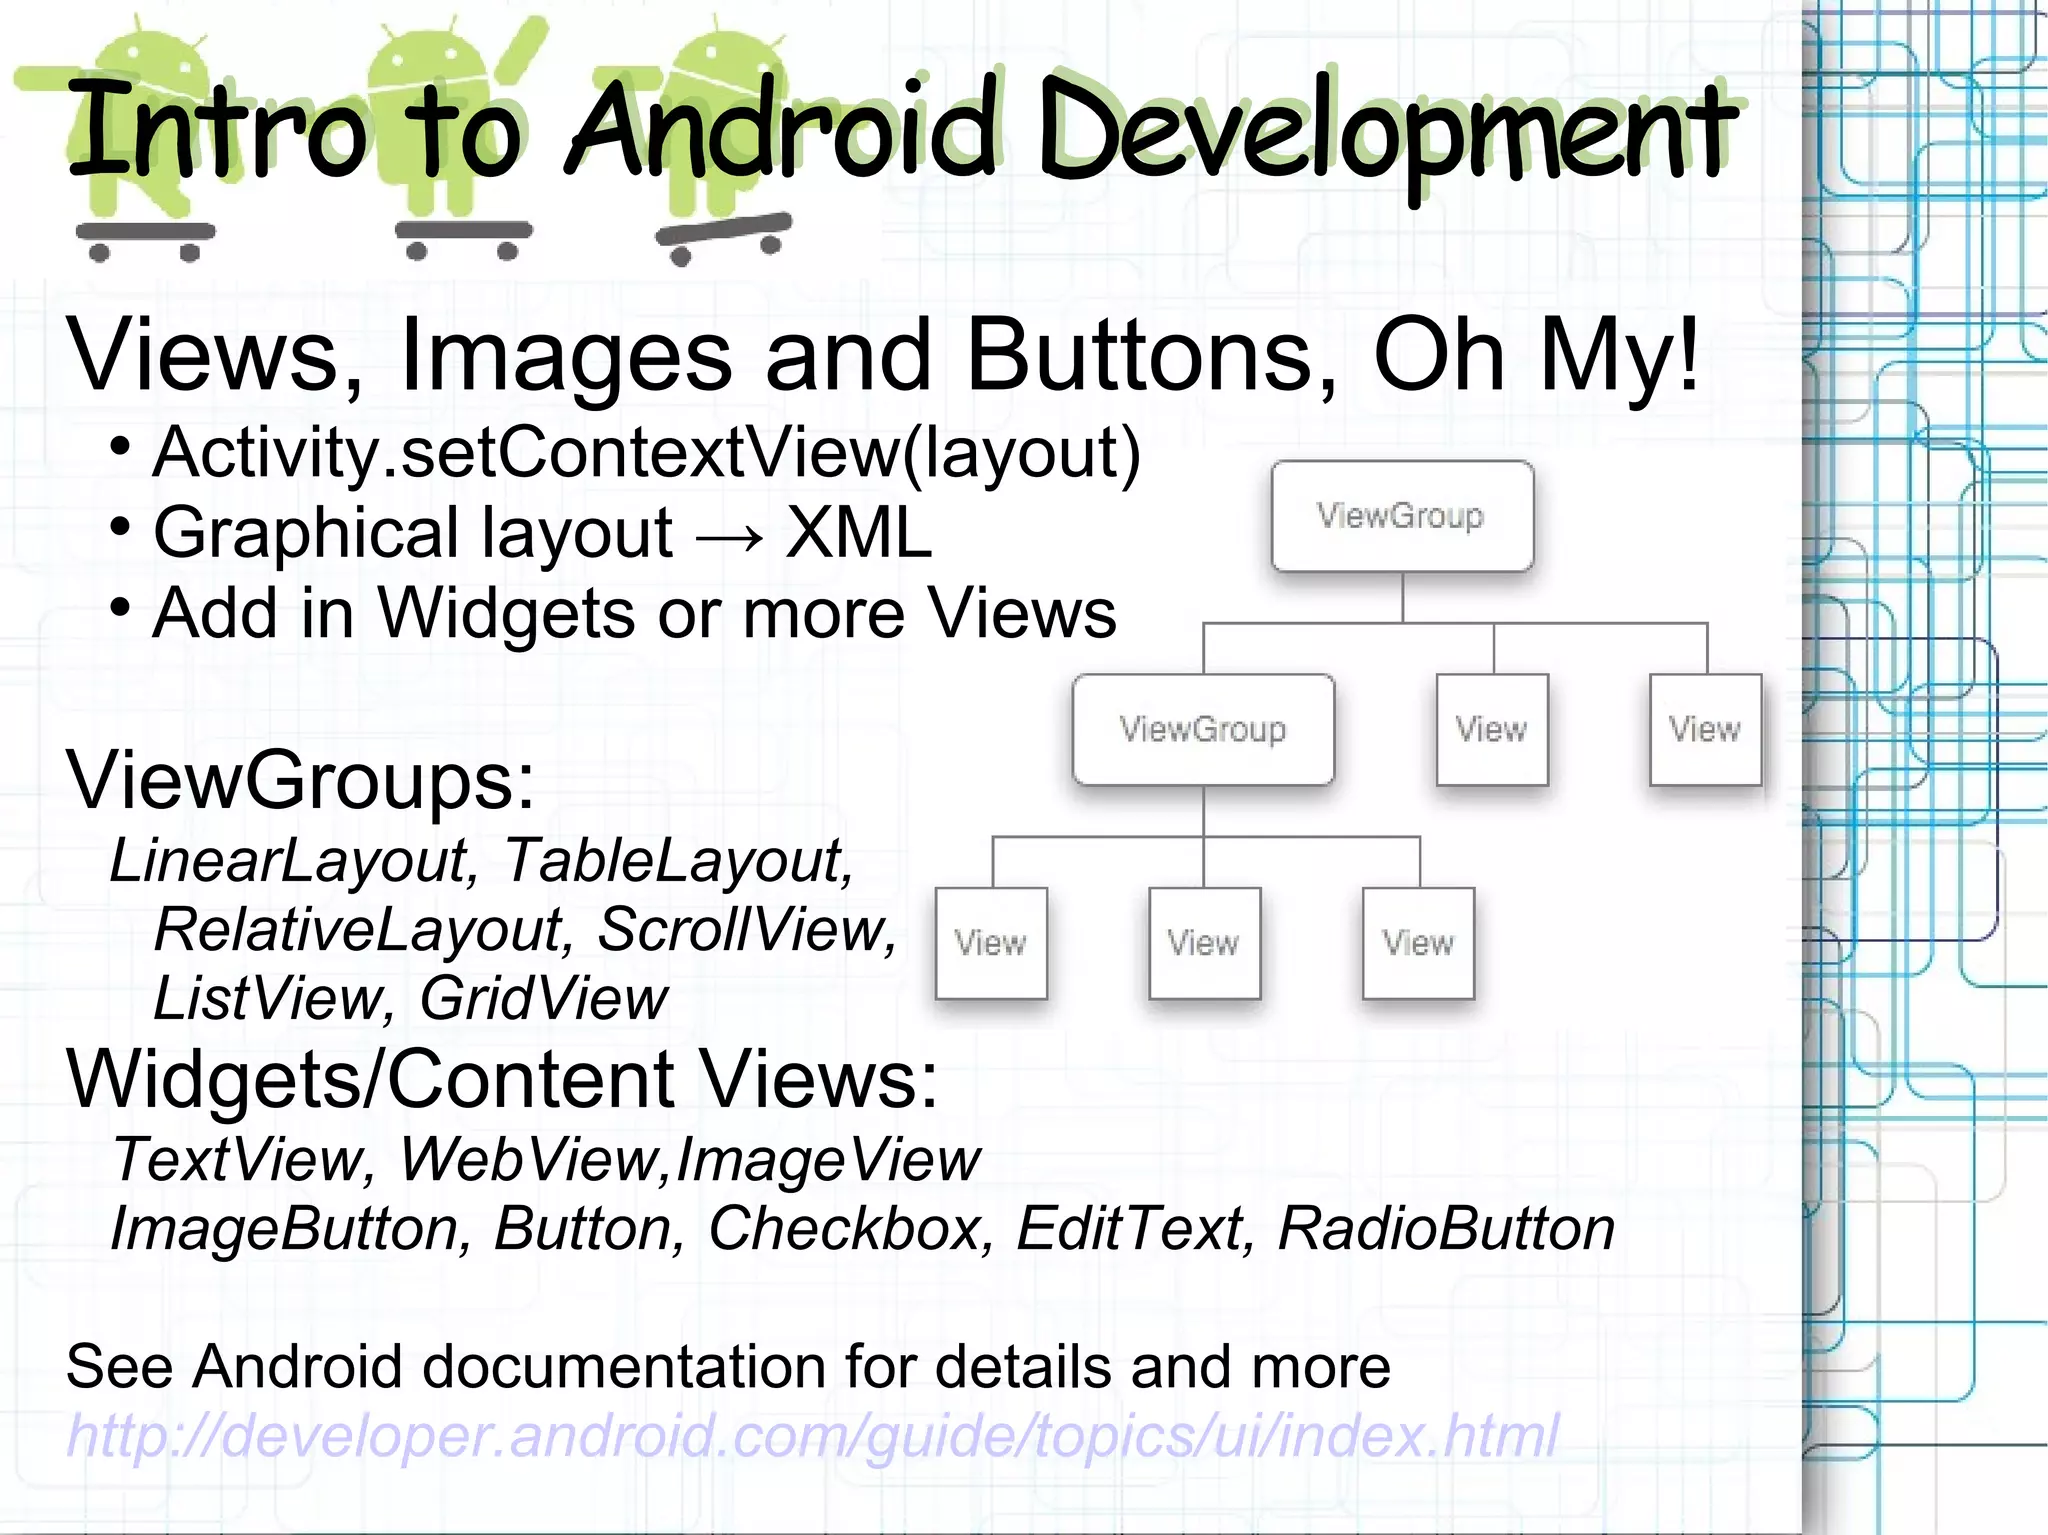Click the RadioButton text in widgets list

1446,1229
